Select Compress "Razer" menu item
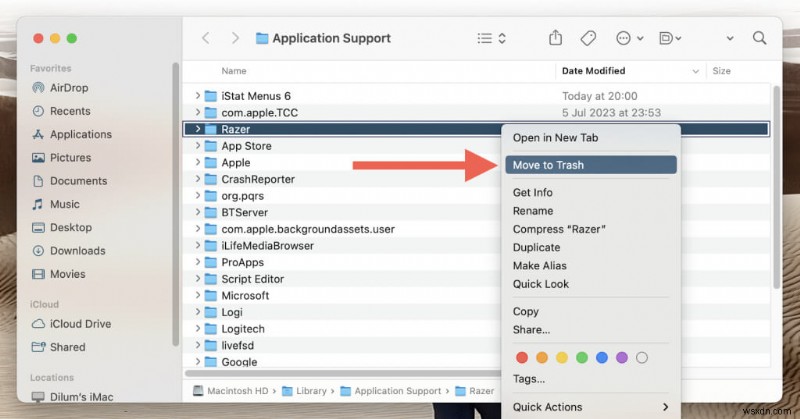 (x=591, y=229)
